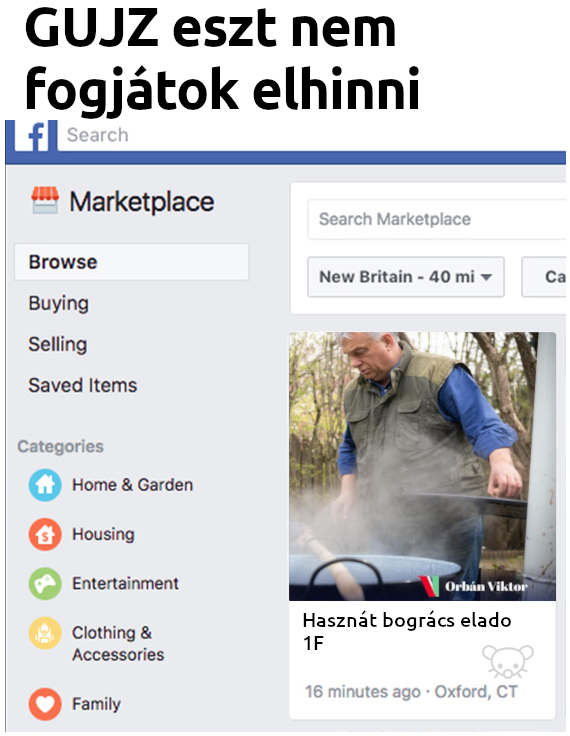570x736 pixels.
Task: Focus the Search Marketplace field
Action: [437, 219]
